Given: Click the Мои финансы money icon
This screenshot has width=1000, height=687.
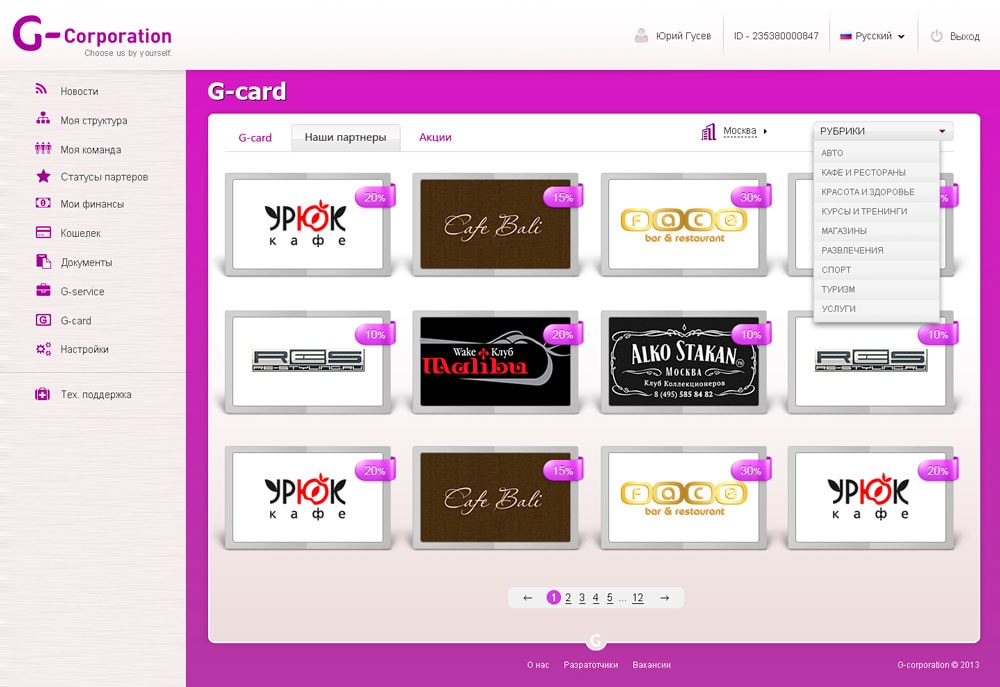Looking at the screenshot, I should point(43,203).
